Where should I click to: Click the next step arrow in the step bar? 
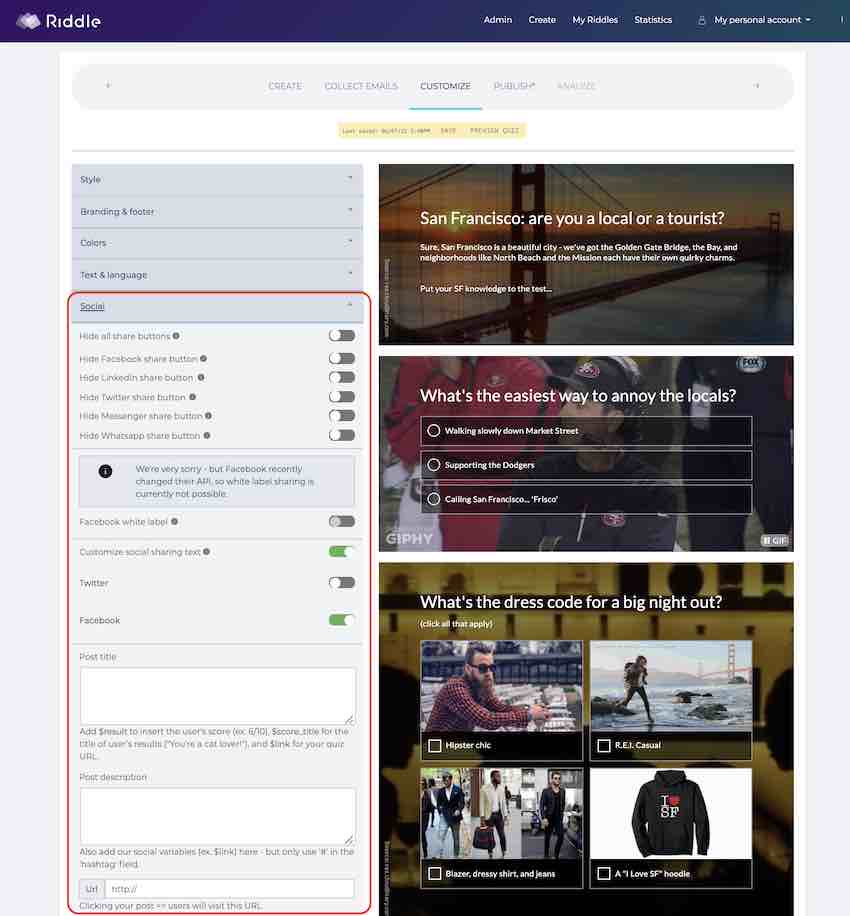(757, 85)
